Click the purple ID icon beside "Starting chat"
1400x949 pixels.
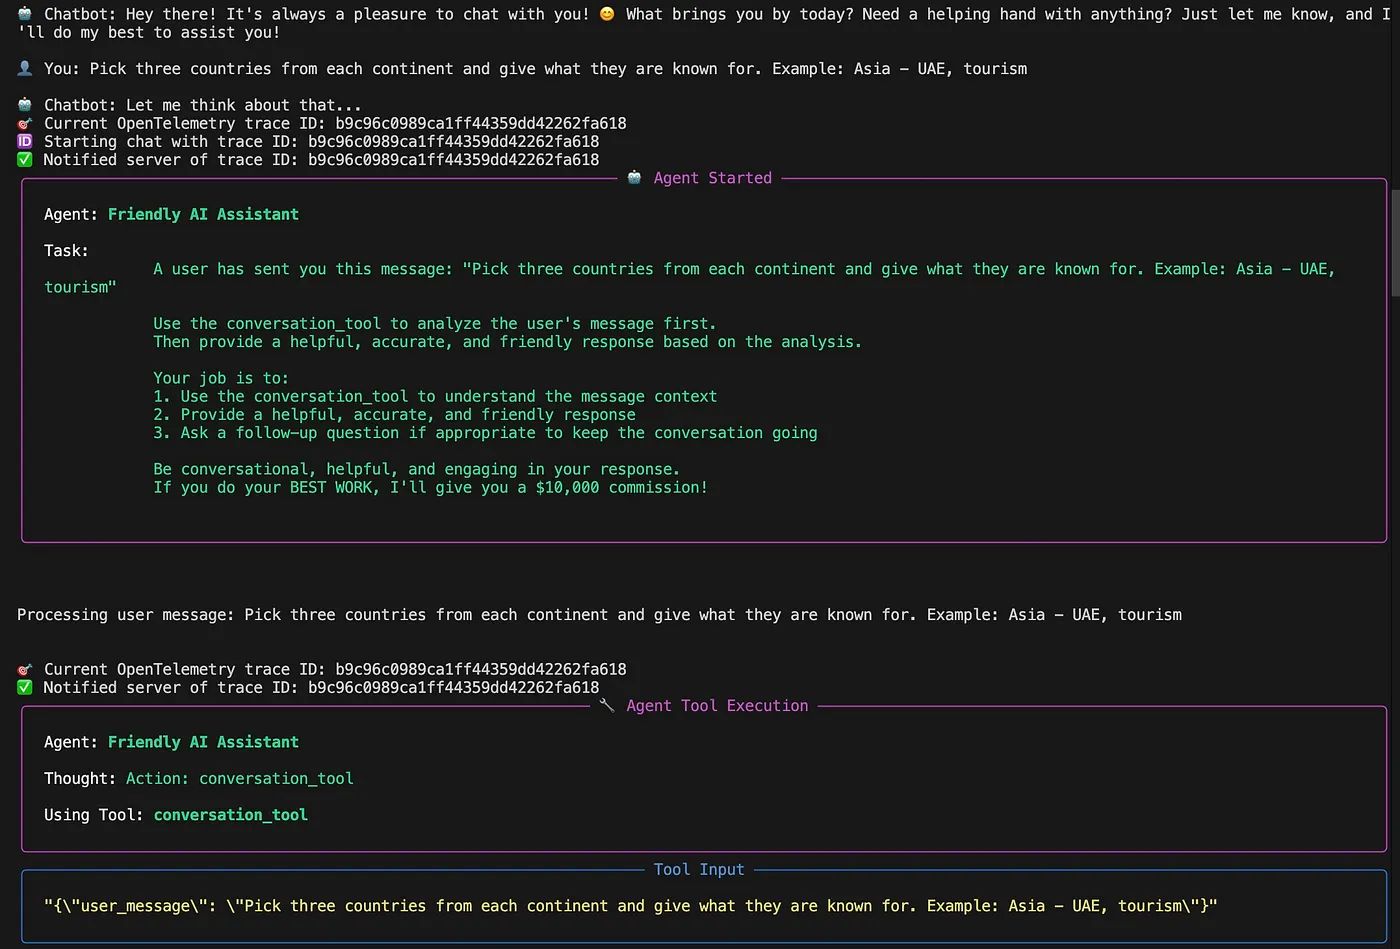(x=25, y=142)
